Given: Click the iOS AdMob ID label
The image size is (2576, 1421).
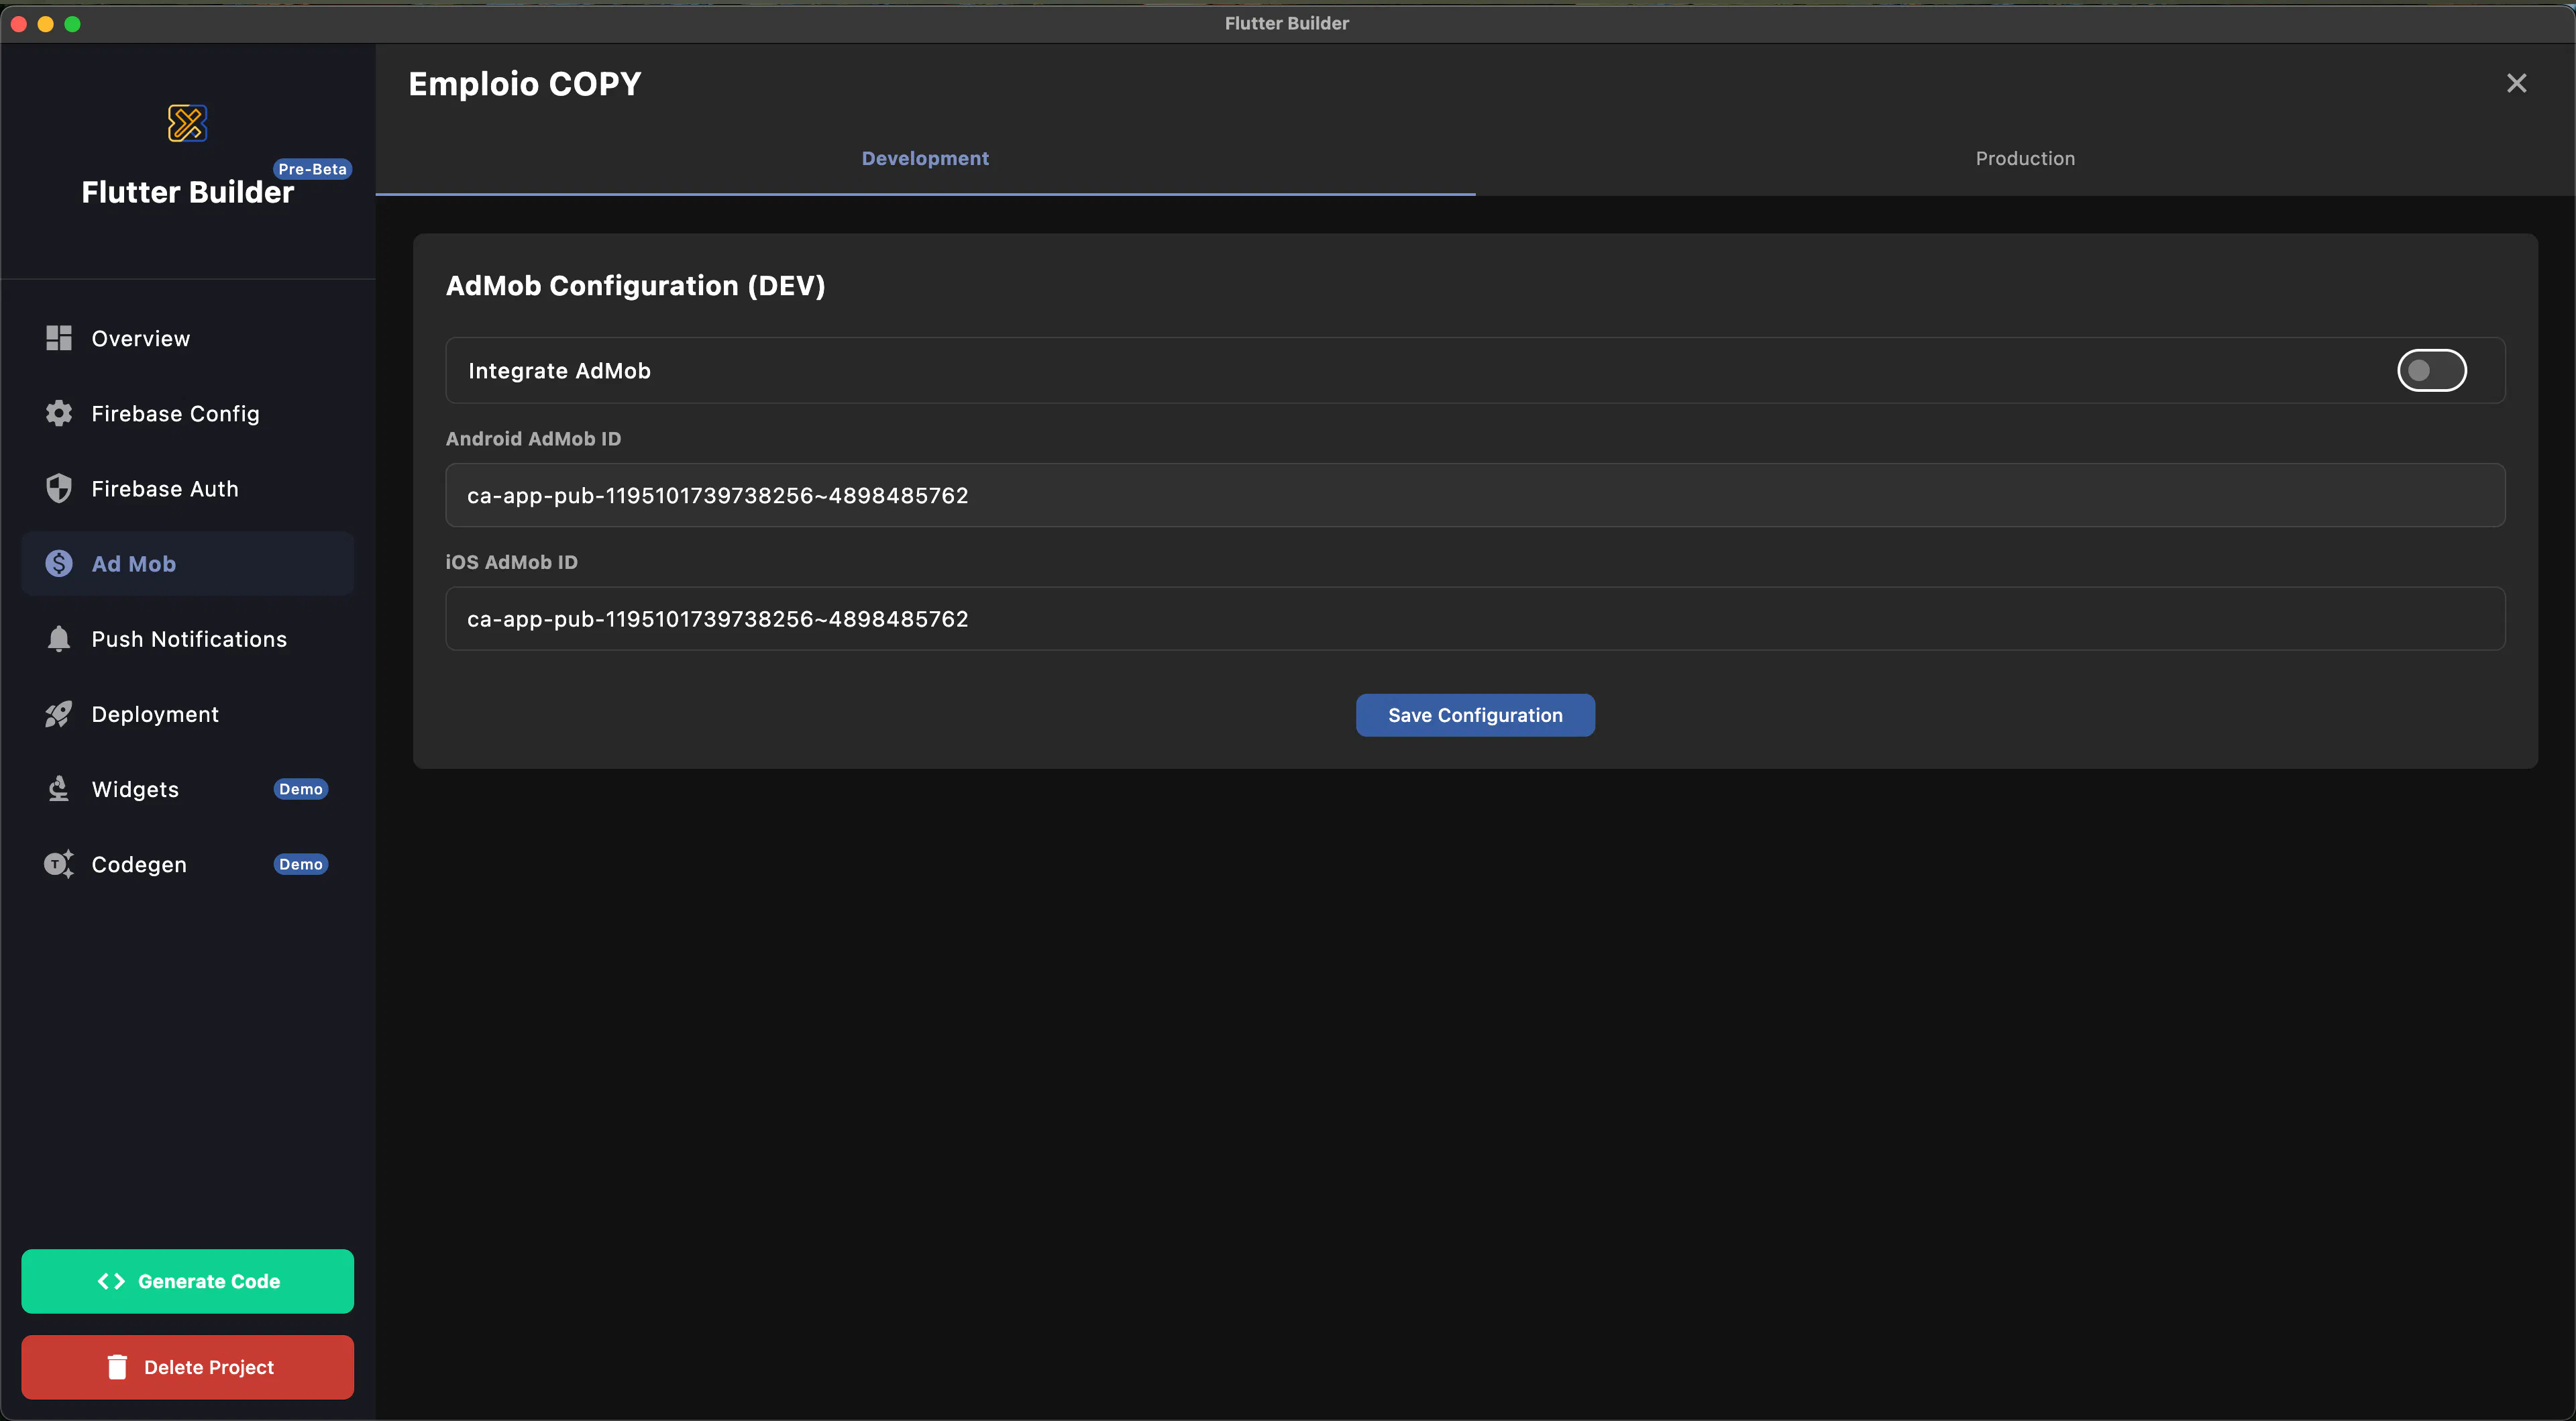Looking at the screenshot, I should coord(512,562).
